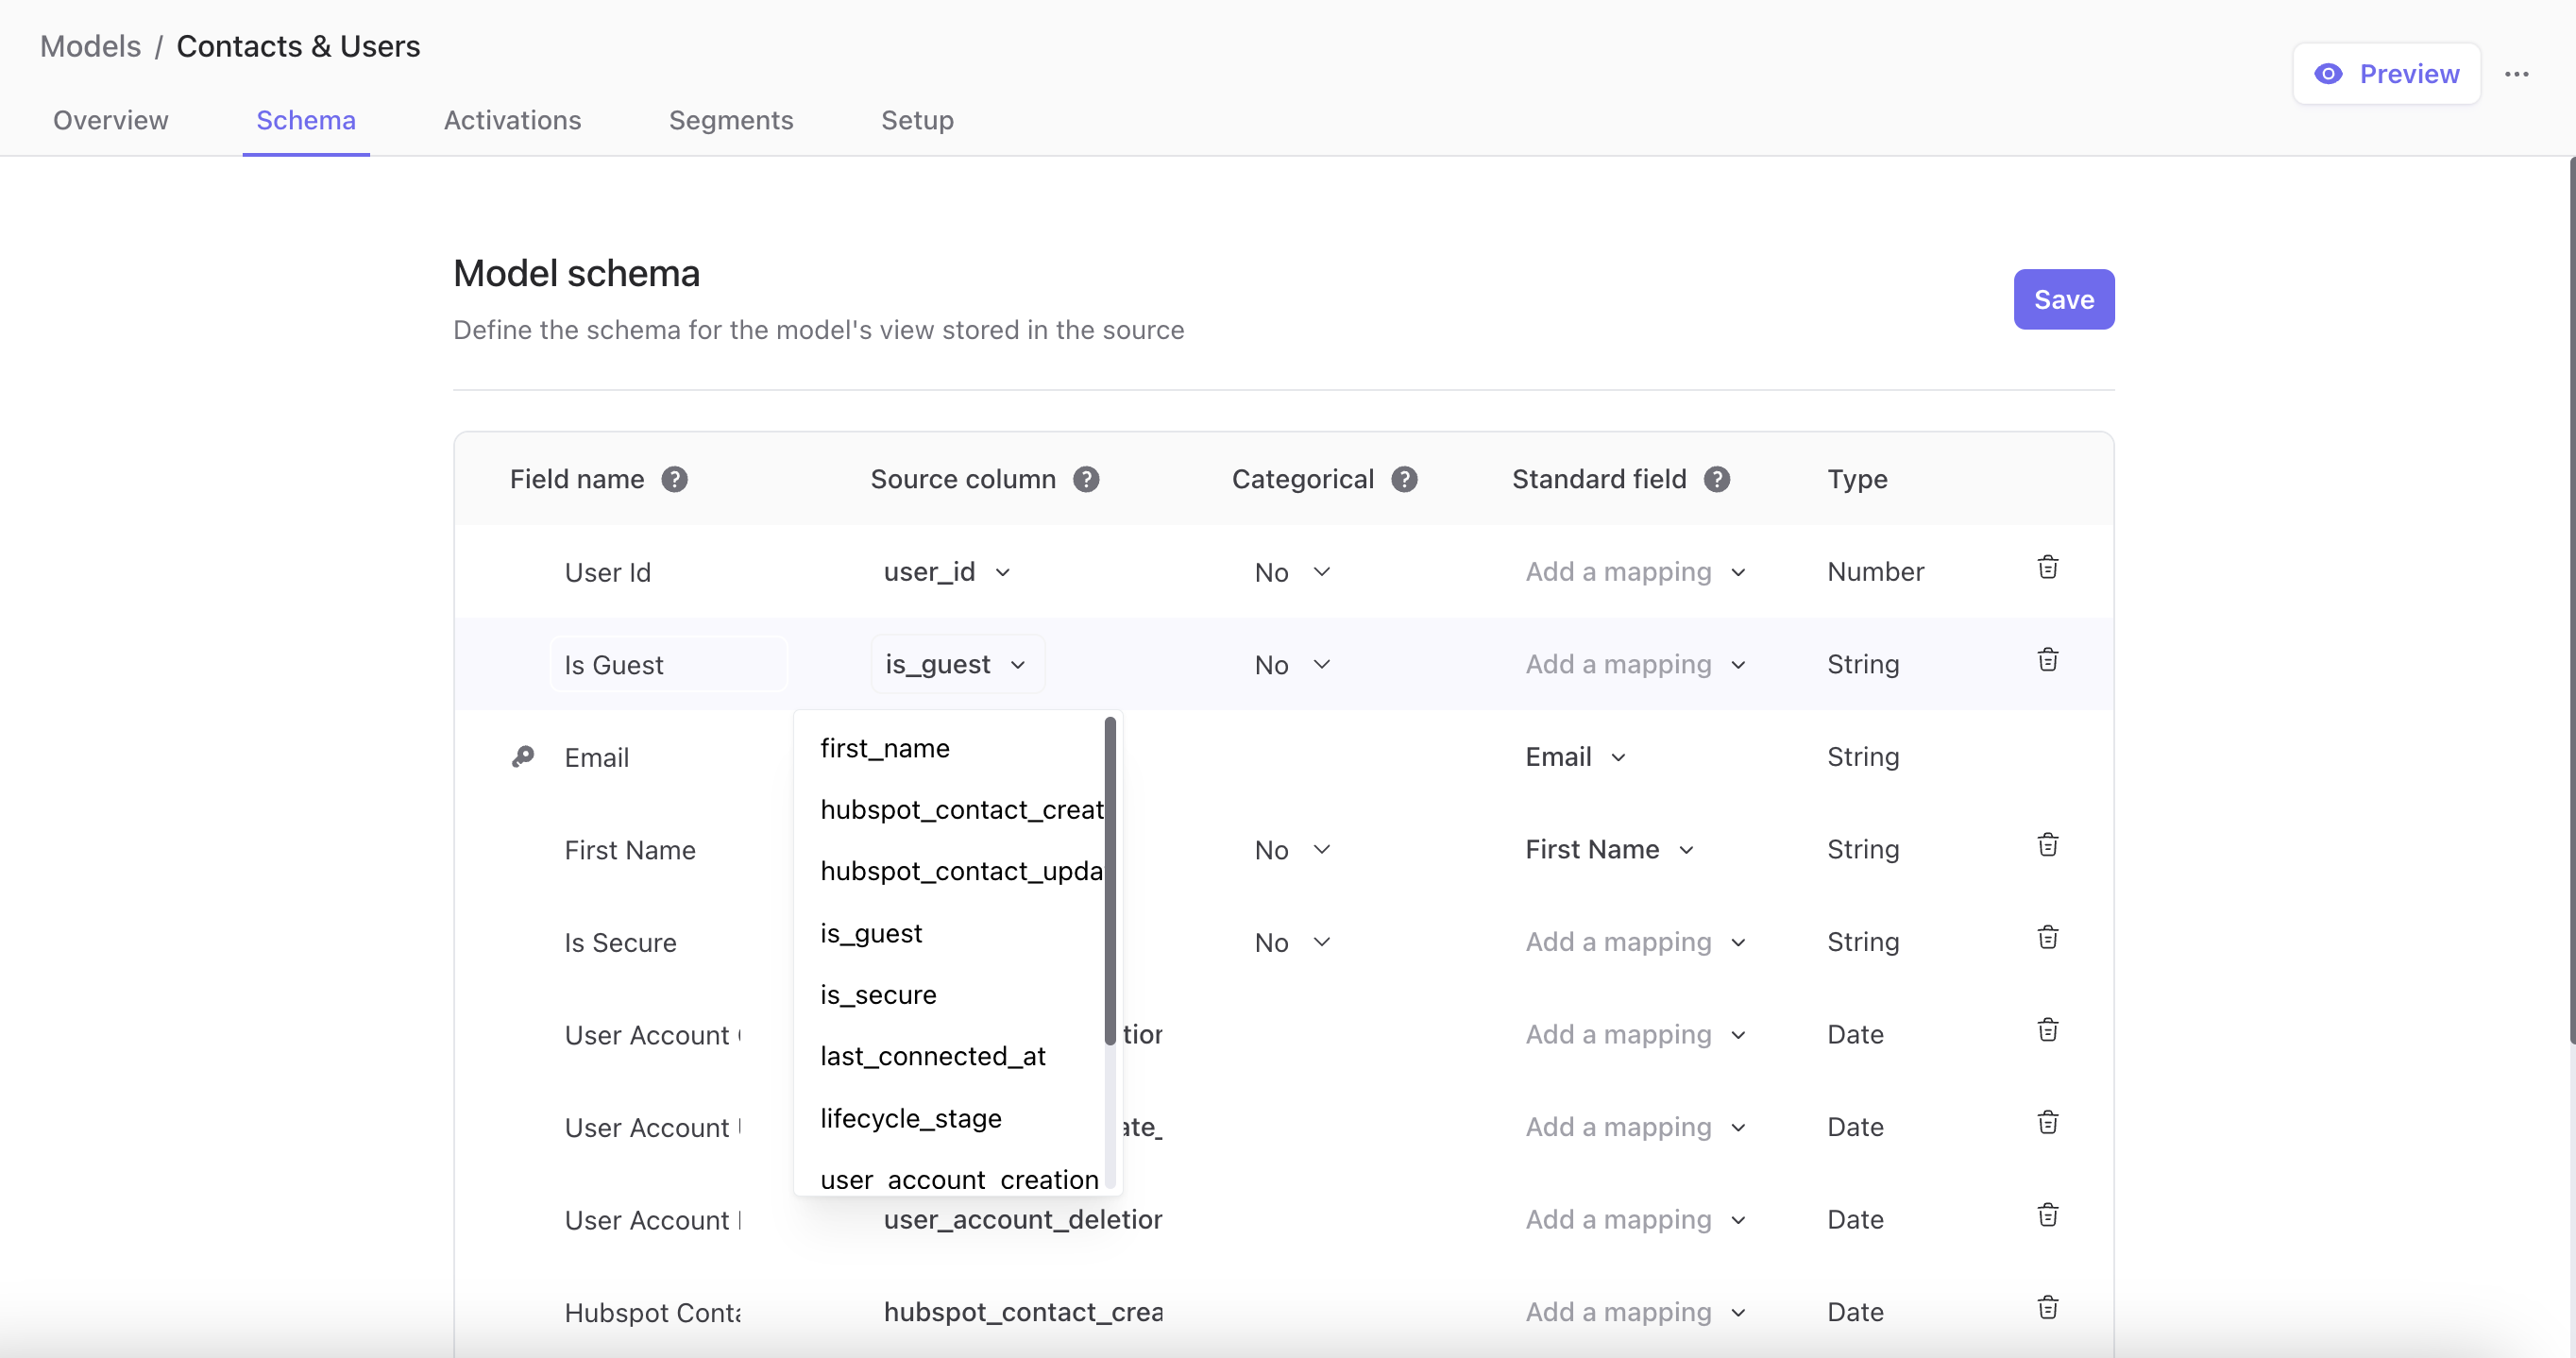Open the three-dot more options menu
Screen dimensions: 2576x1358
coord(2516,74)
